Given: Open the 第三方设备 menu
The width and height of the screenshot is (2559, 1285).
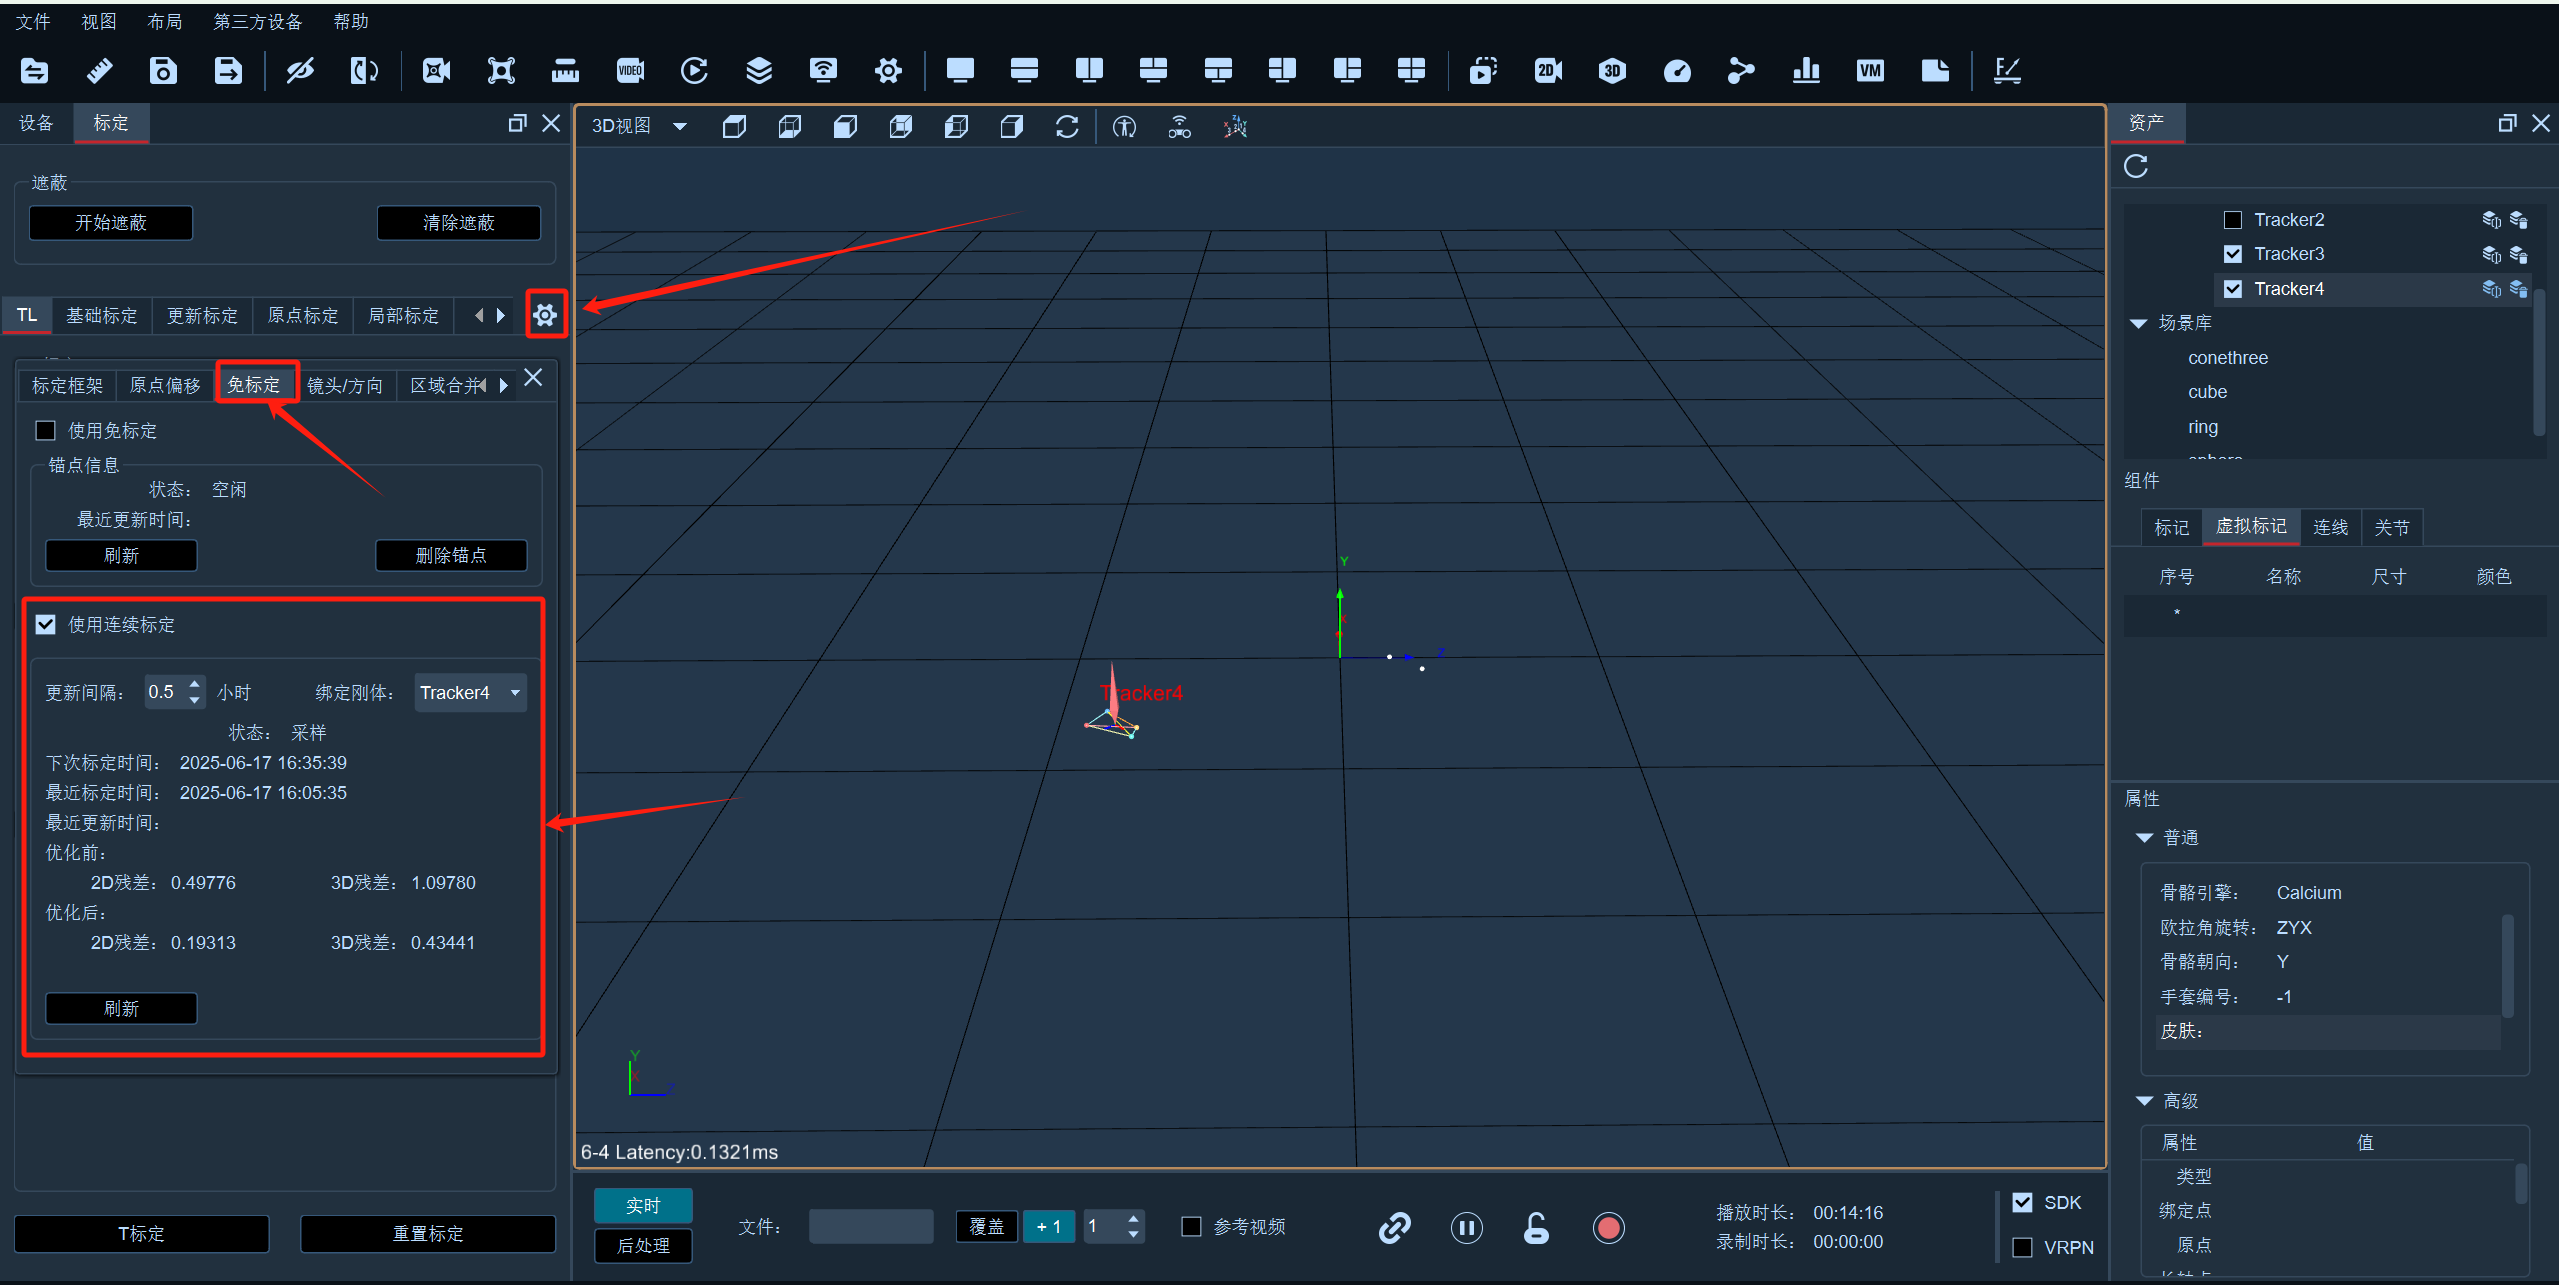Looking at the screenshot, I should [257, 22].
